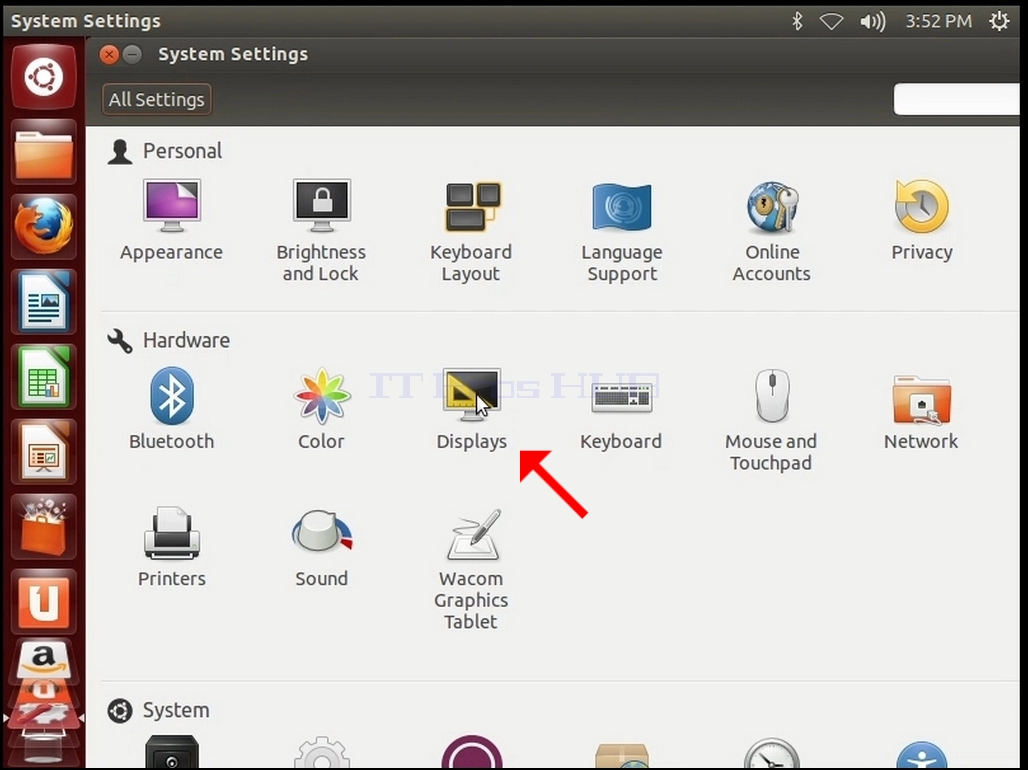Open the system power gear menu

click(x=999, y=21)
